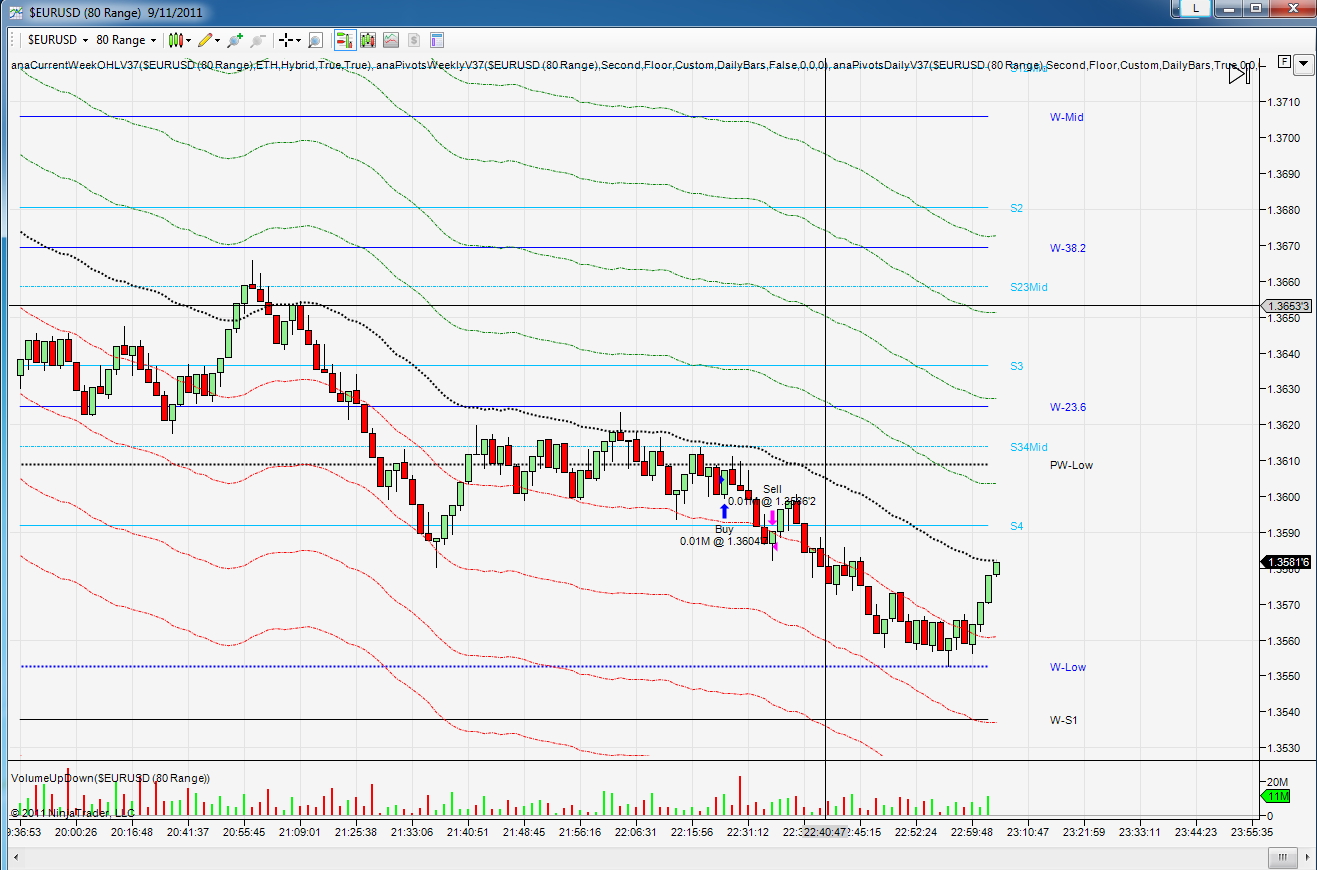This screenshot has height=870, width=1317.
Task: Click the green 11M volume marker
Action: point(1277,796)
